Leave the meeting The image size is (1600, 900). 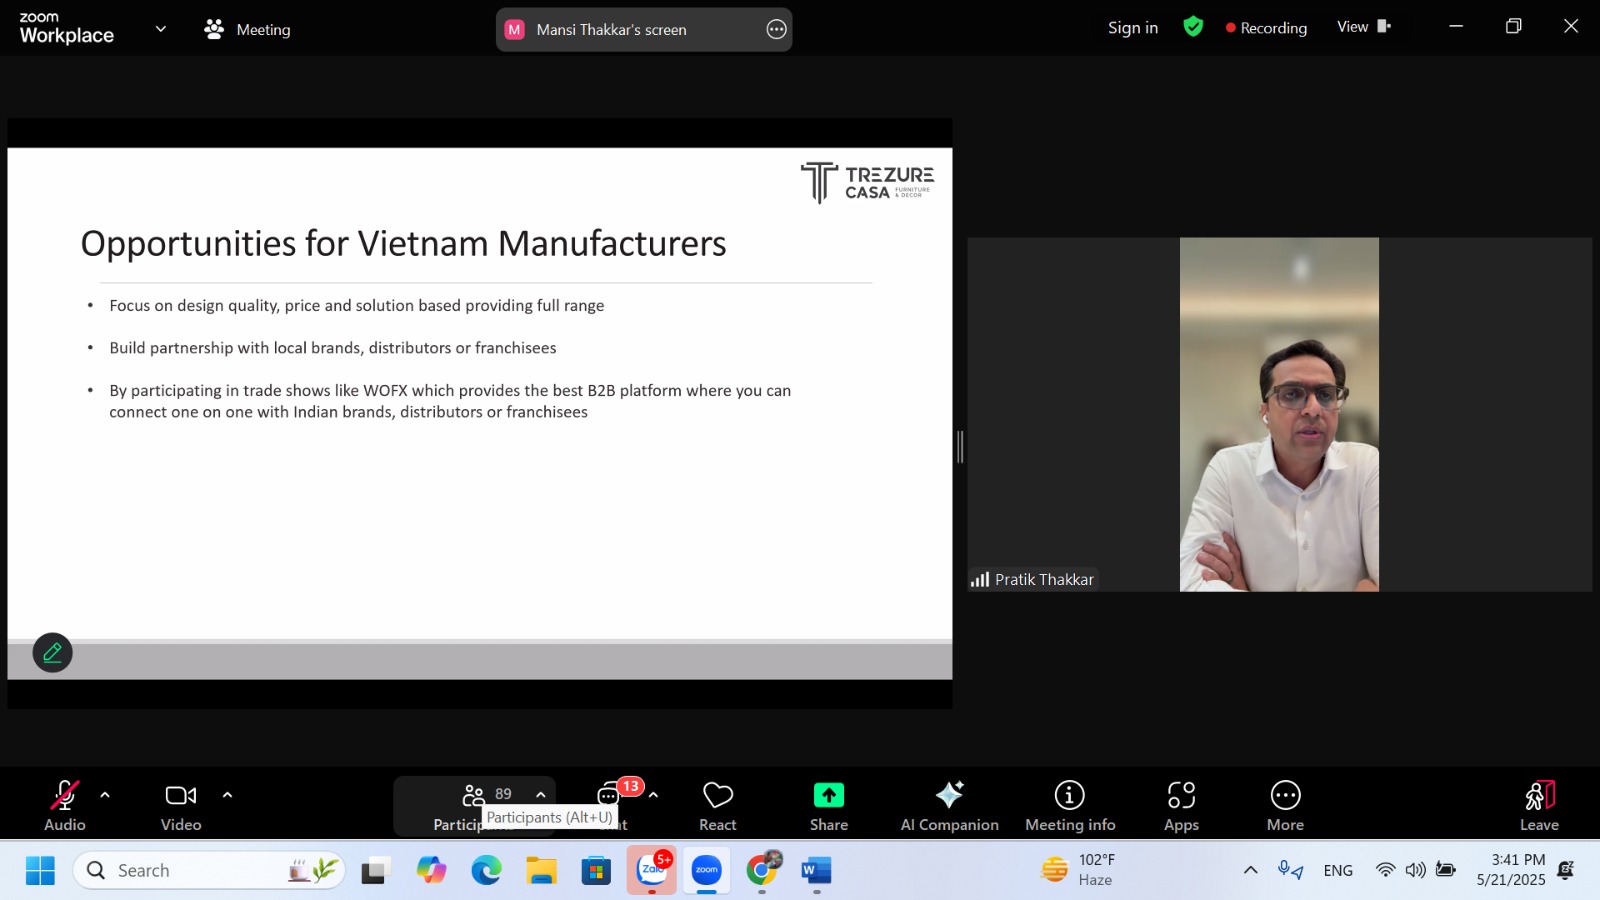coord(1539,805)
